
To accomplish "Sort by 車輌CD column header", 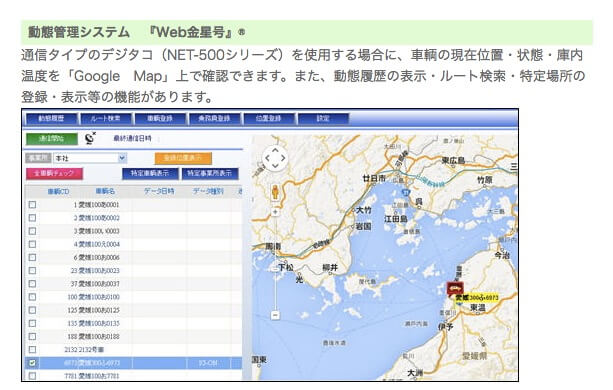I will coord(58,191).
